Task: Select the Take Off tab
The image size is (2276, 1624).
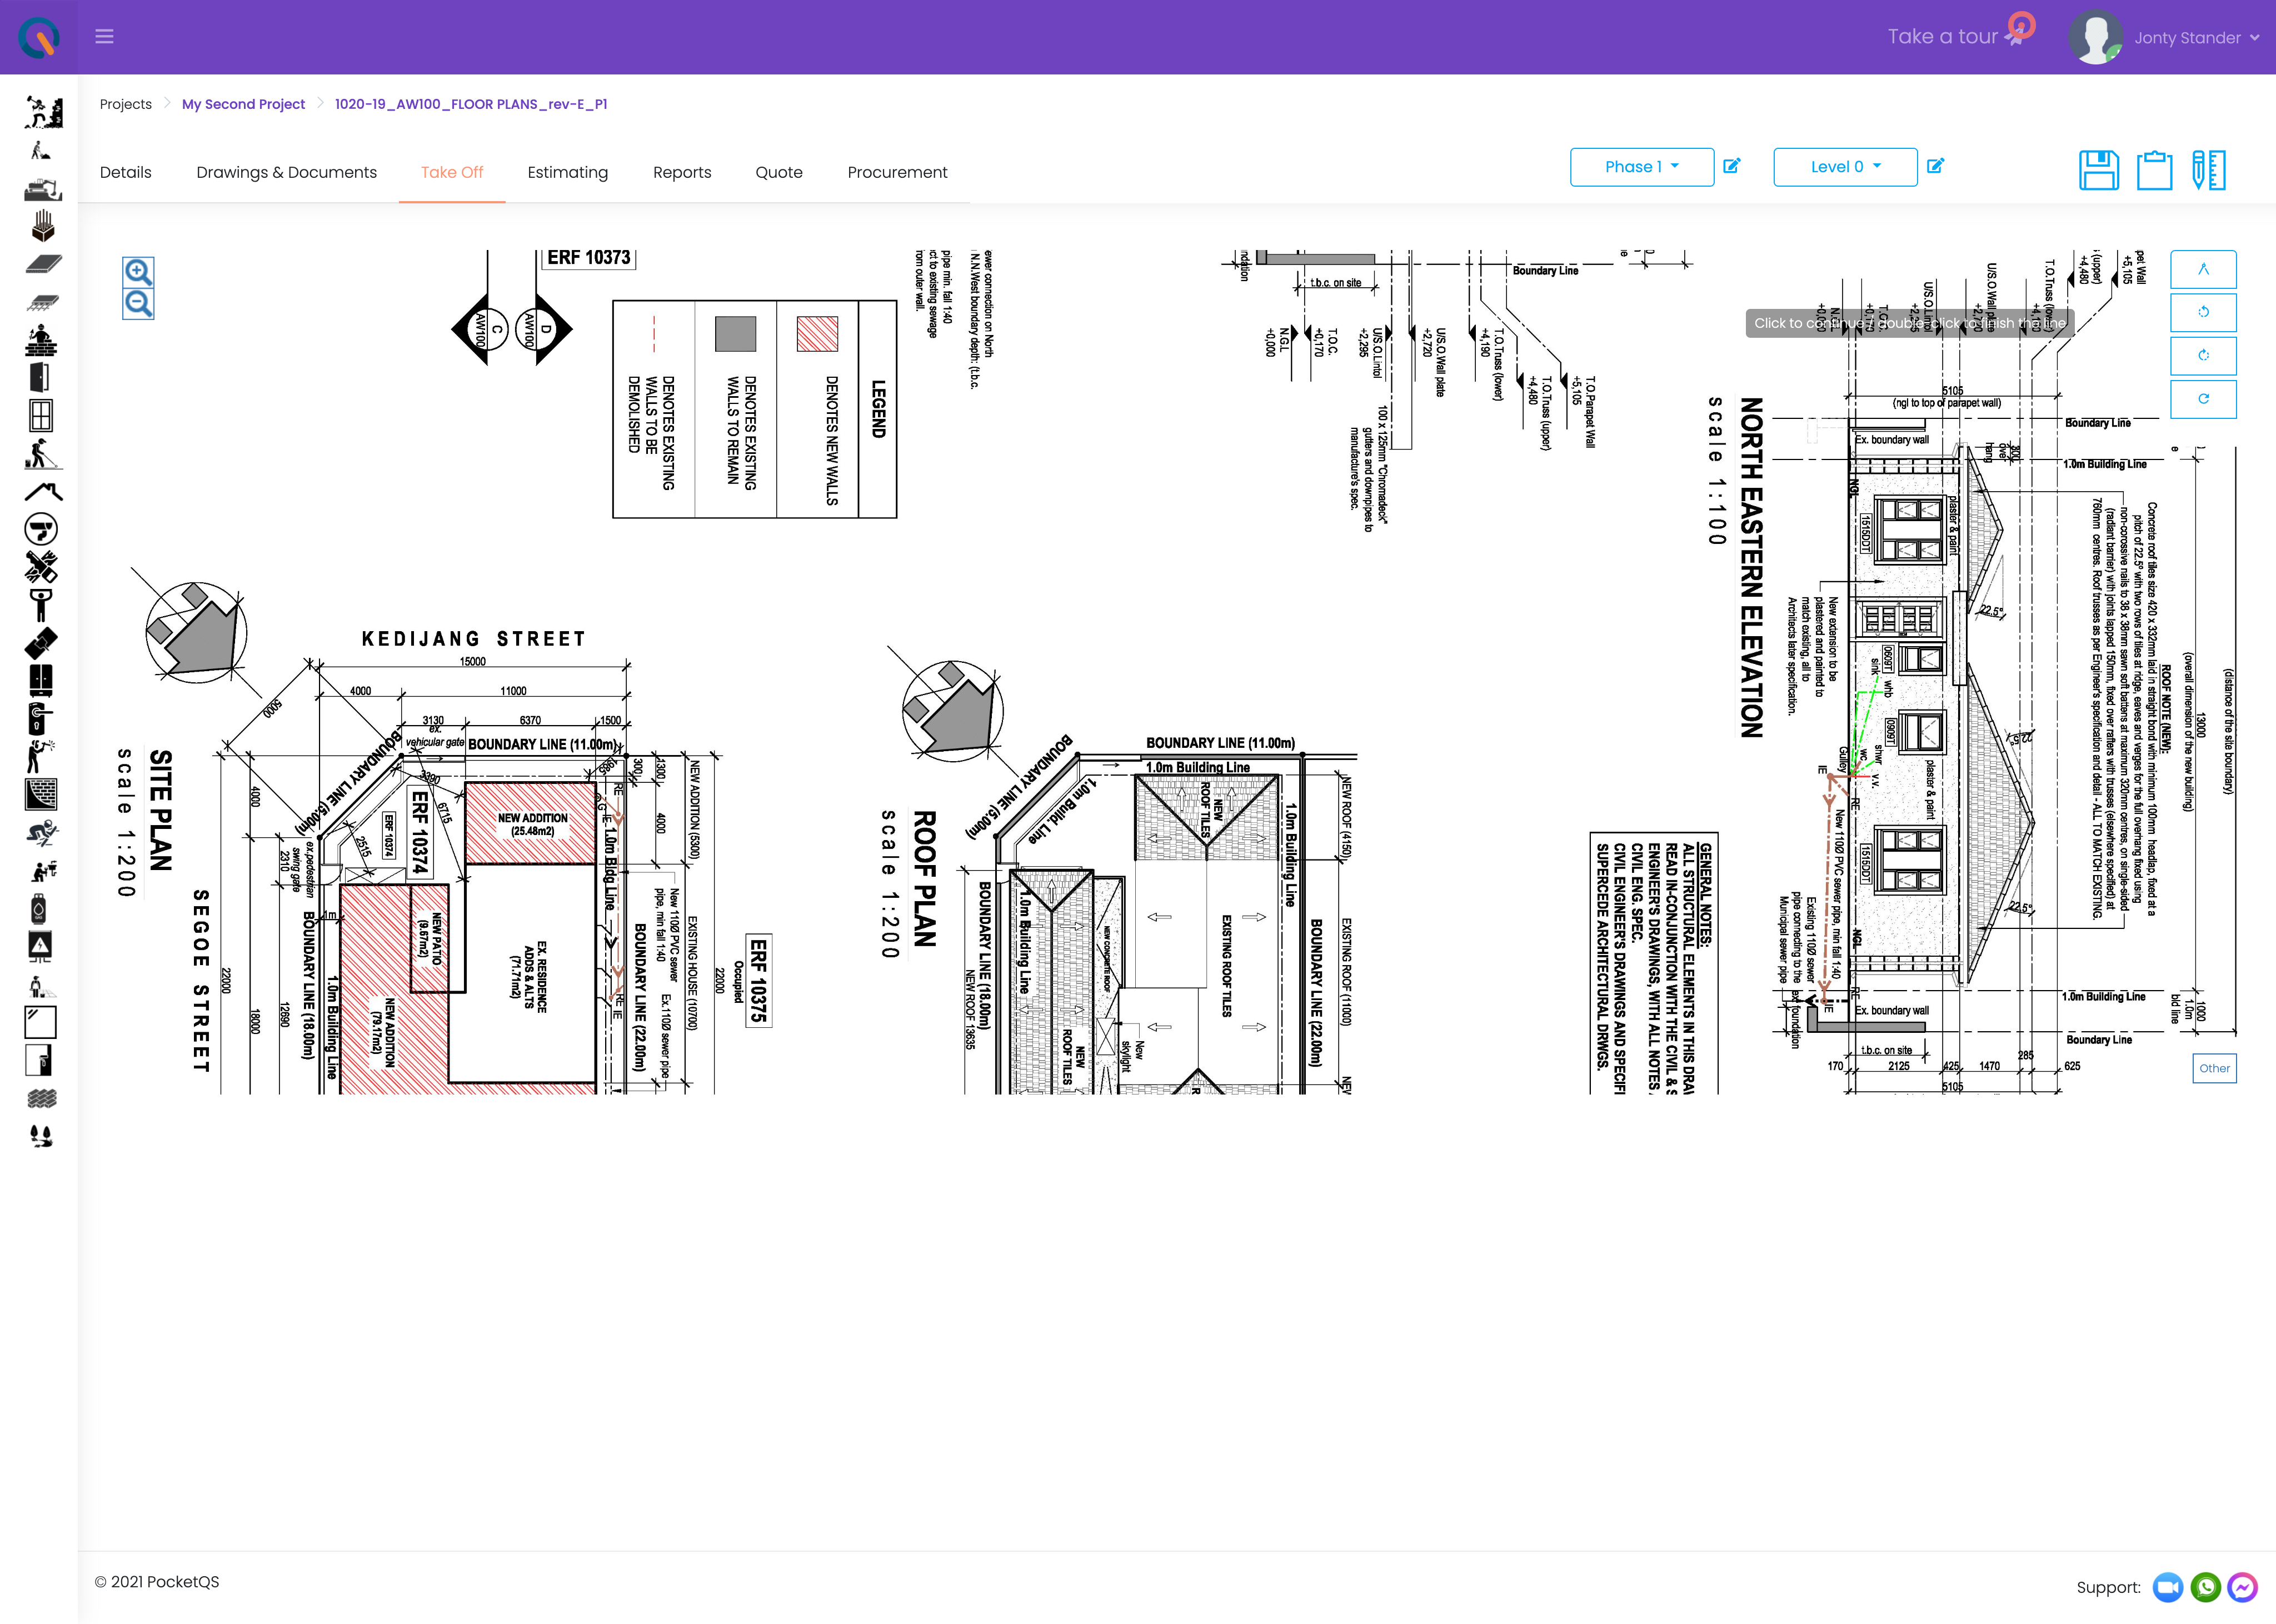Action: pos(452,172)
